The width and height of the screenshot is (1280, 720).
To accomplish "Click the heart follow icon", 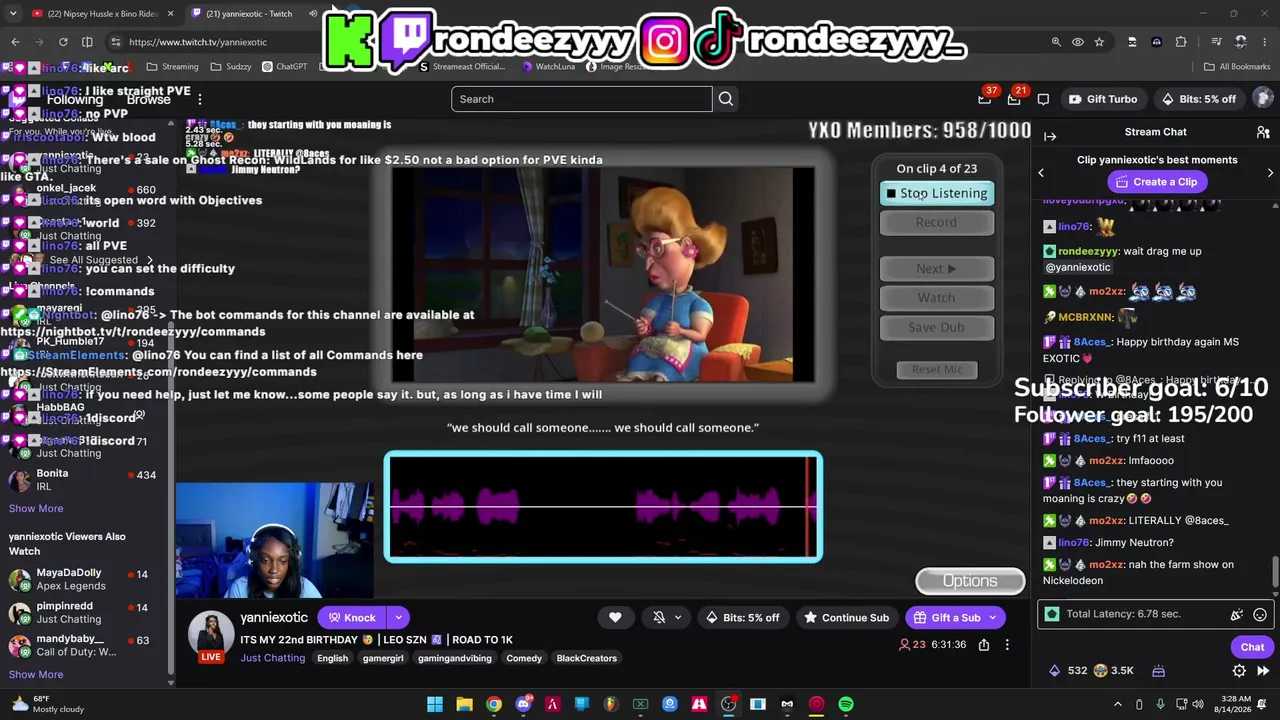I will tap(615, 618).
